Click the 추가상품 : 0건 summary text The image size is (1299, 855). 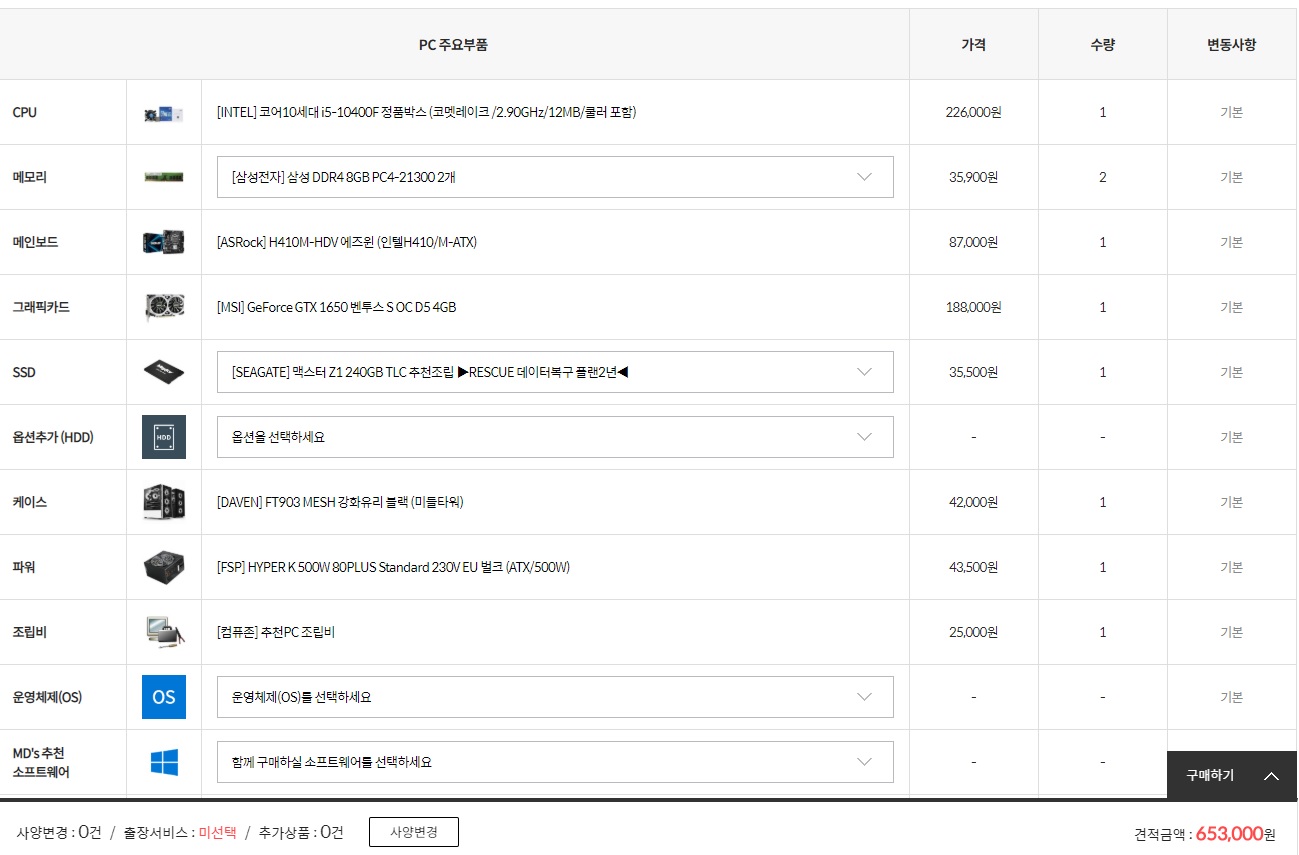301,832
